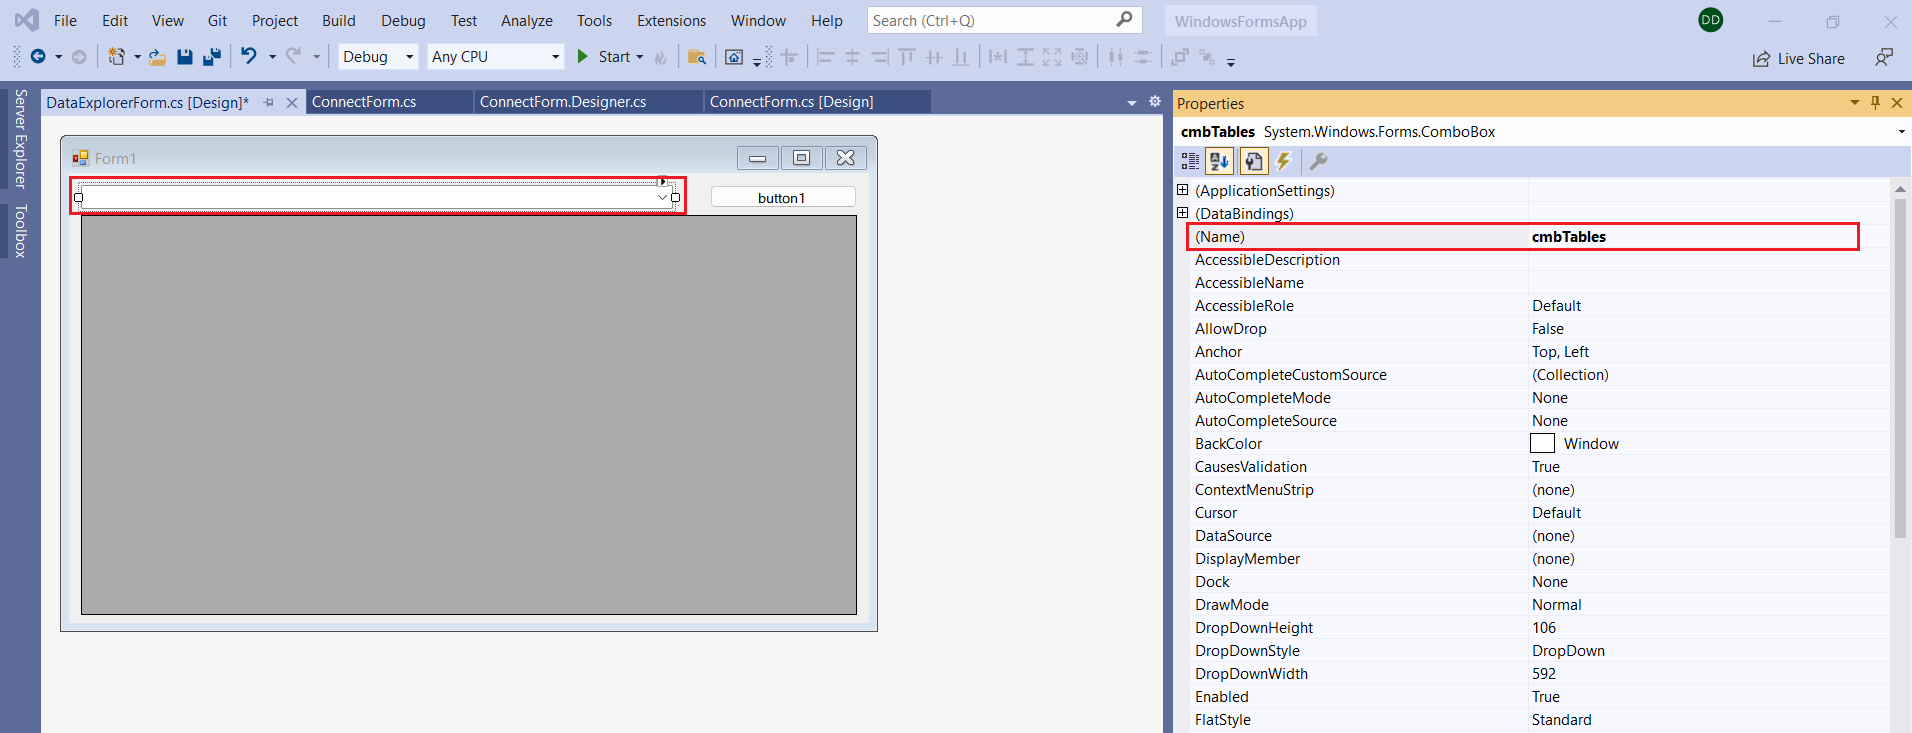Click Live Share button

[x=1799, y=59]
